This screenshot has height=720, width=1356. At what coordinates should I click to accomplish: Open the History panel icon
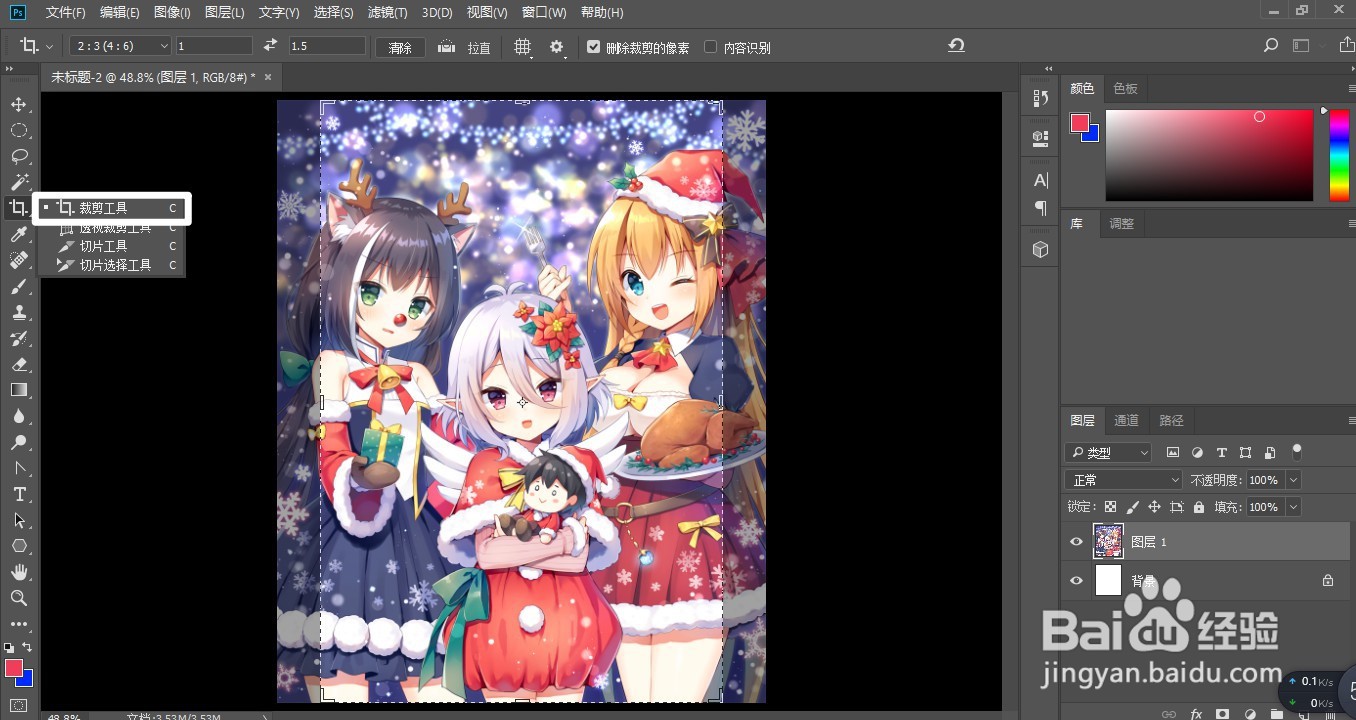click(x=1041, y=99)
